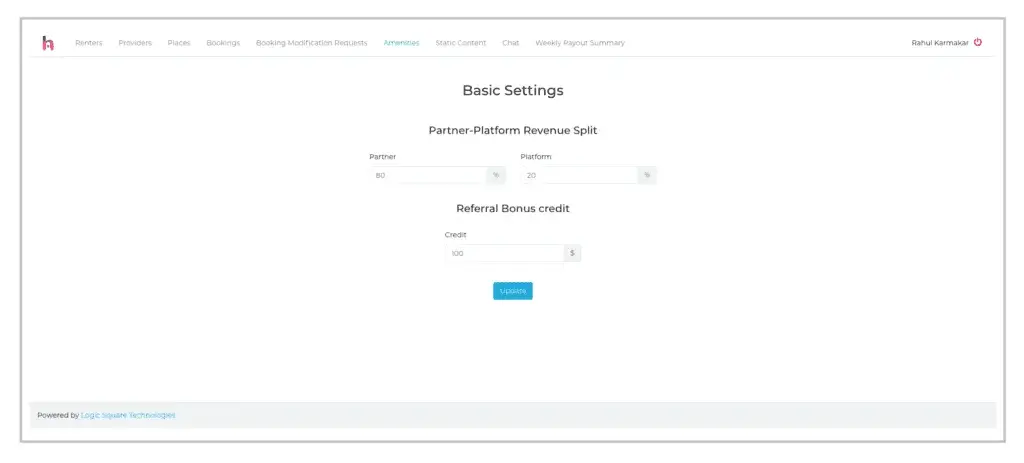Focus the Partner percentage input field
The width and height of the screenshot is (1024, 463).
(x=428, y=175)
